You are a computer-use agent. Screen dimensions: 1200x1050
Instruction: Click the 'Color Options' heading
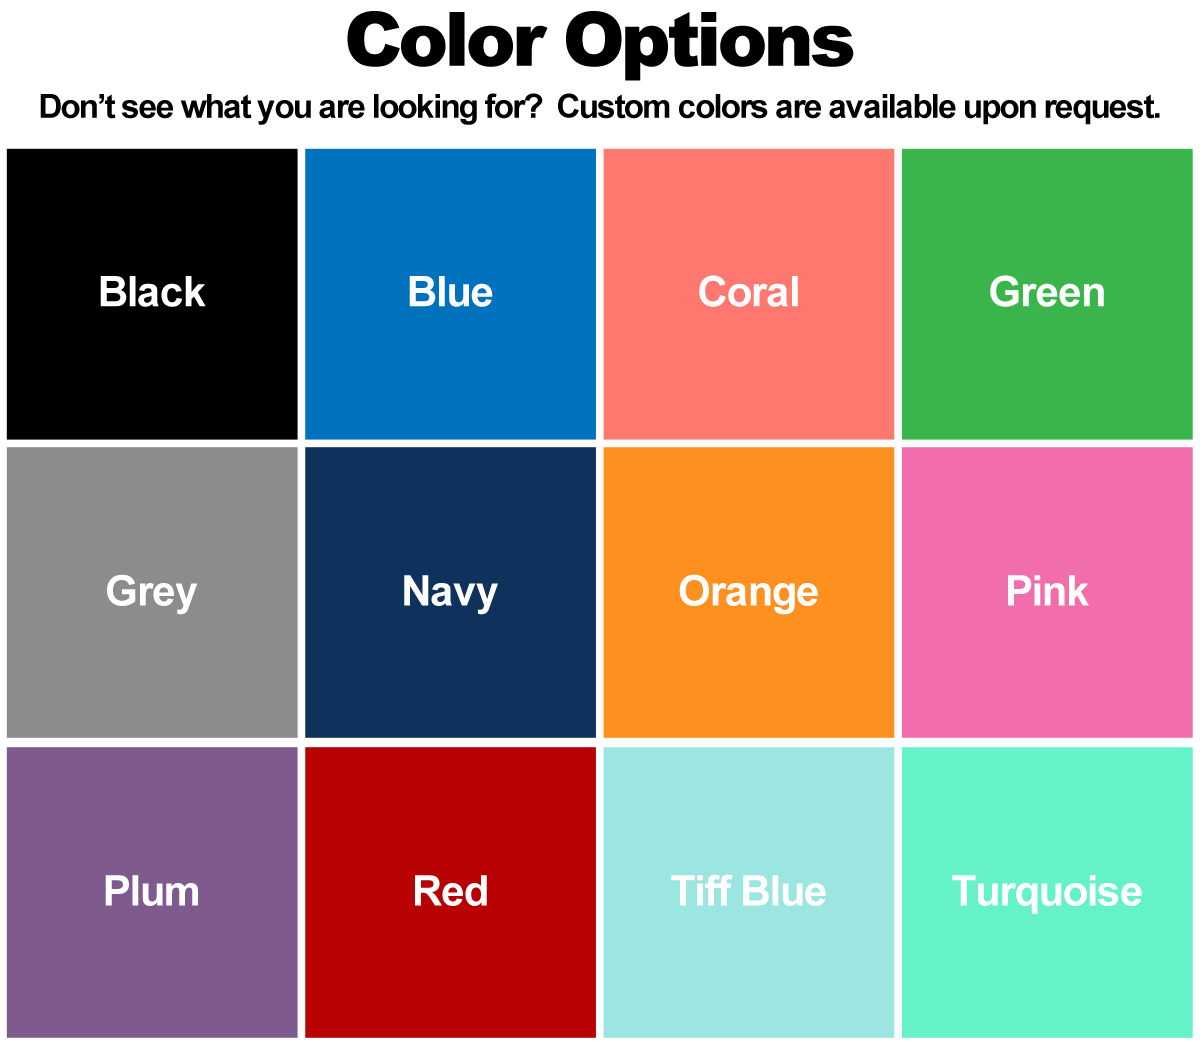(x=600, y=42)
